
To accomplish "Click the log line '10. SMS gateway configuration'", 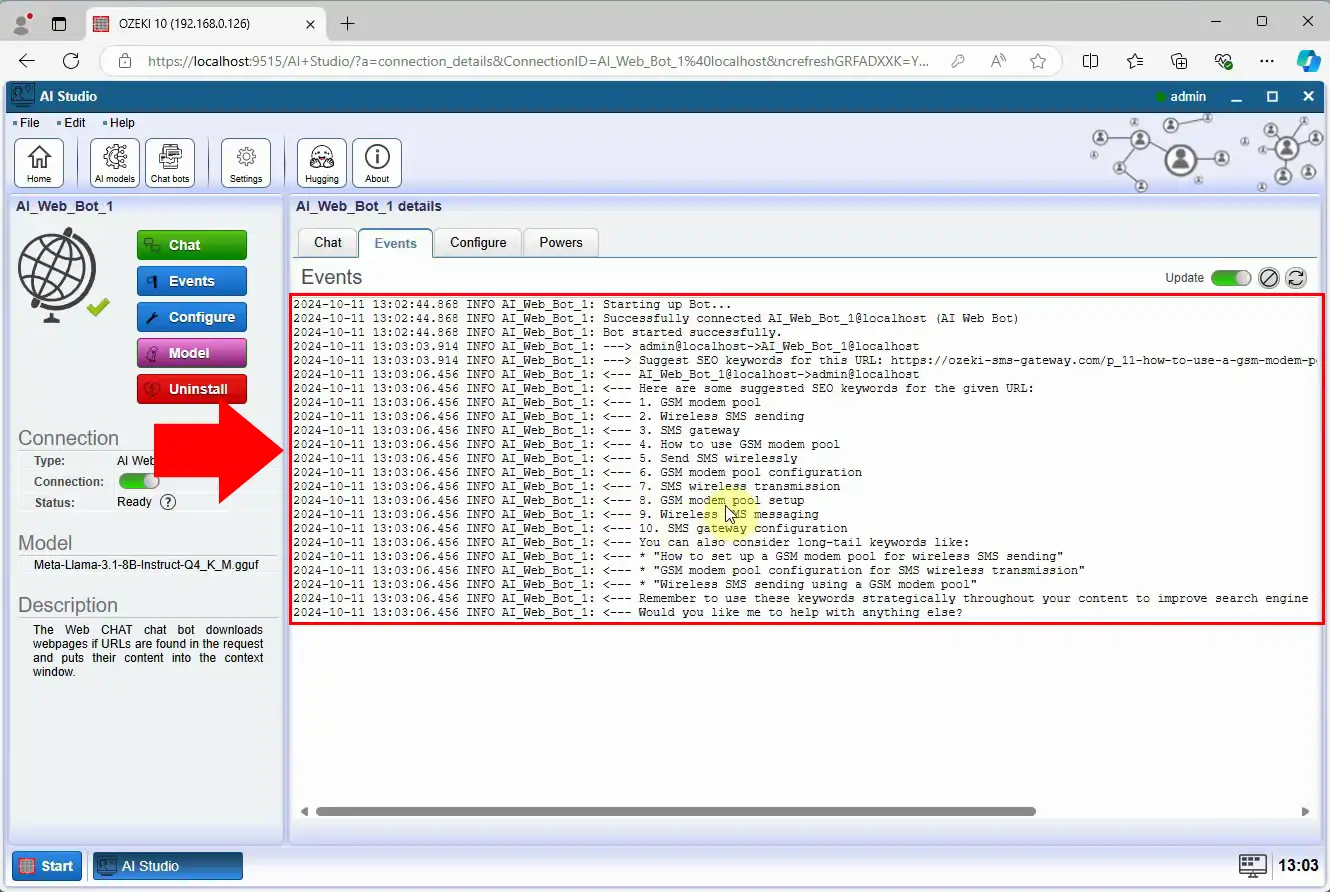I will pos(570,528).
